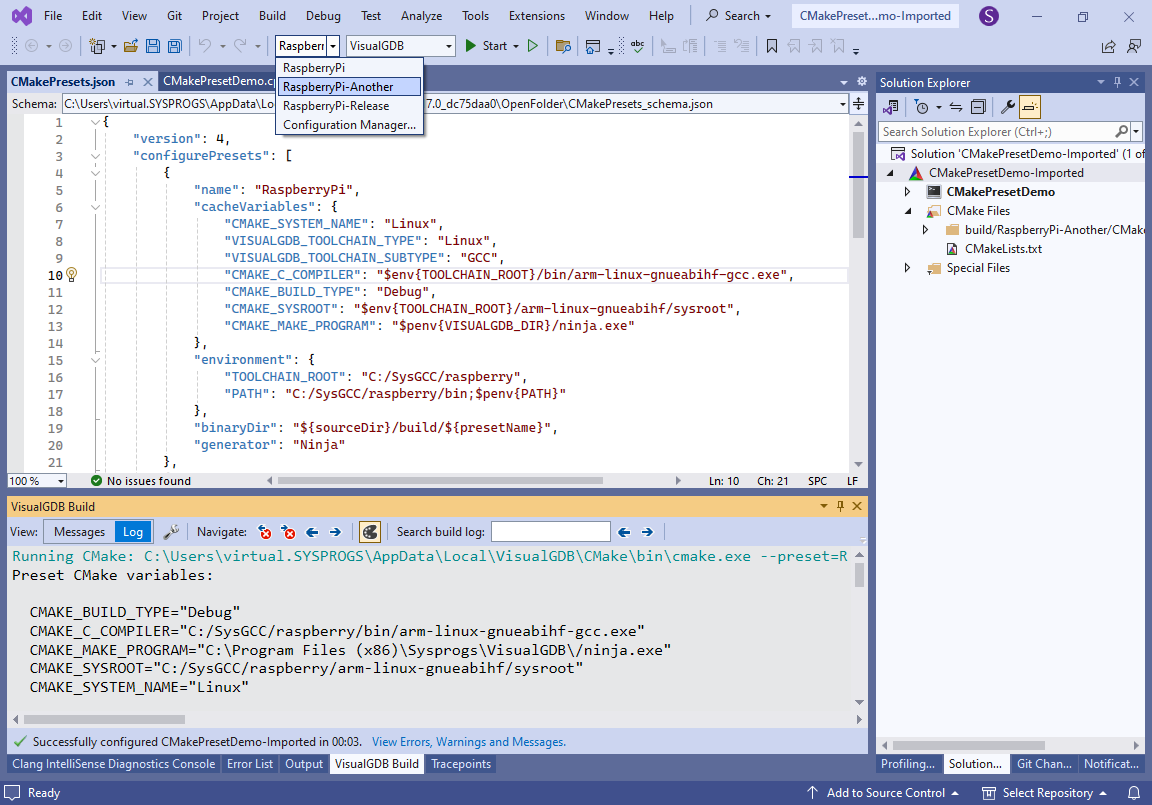Open the Build menu
This screenshot has height=805, width=1152.
pyautogui.click(x=272, y=15)
